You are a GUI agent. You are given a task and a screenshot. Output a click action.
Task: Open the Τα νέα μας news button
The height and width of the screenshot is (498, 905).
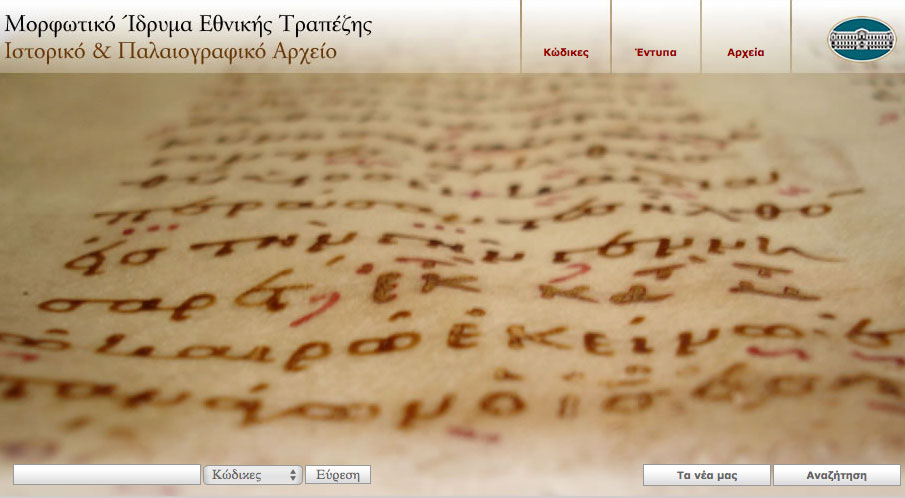[x=706, y=475]
